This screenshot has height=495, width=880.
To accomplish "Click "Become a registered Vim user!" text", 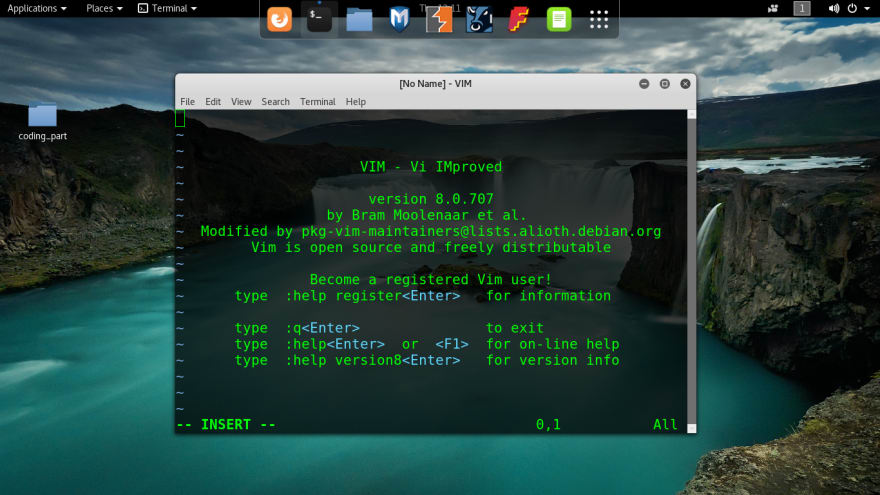I will point(431,279).
